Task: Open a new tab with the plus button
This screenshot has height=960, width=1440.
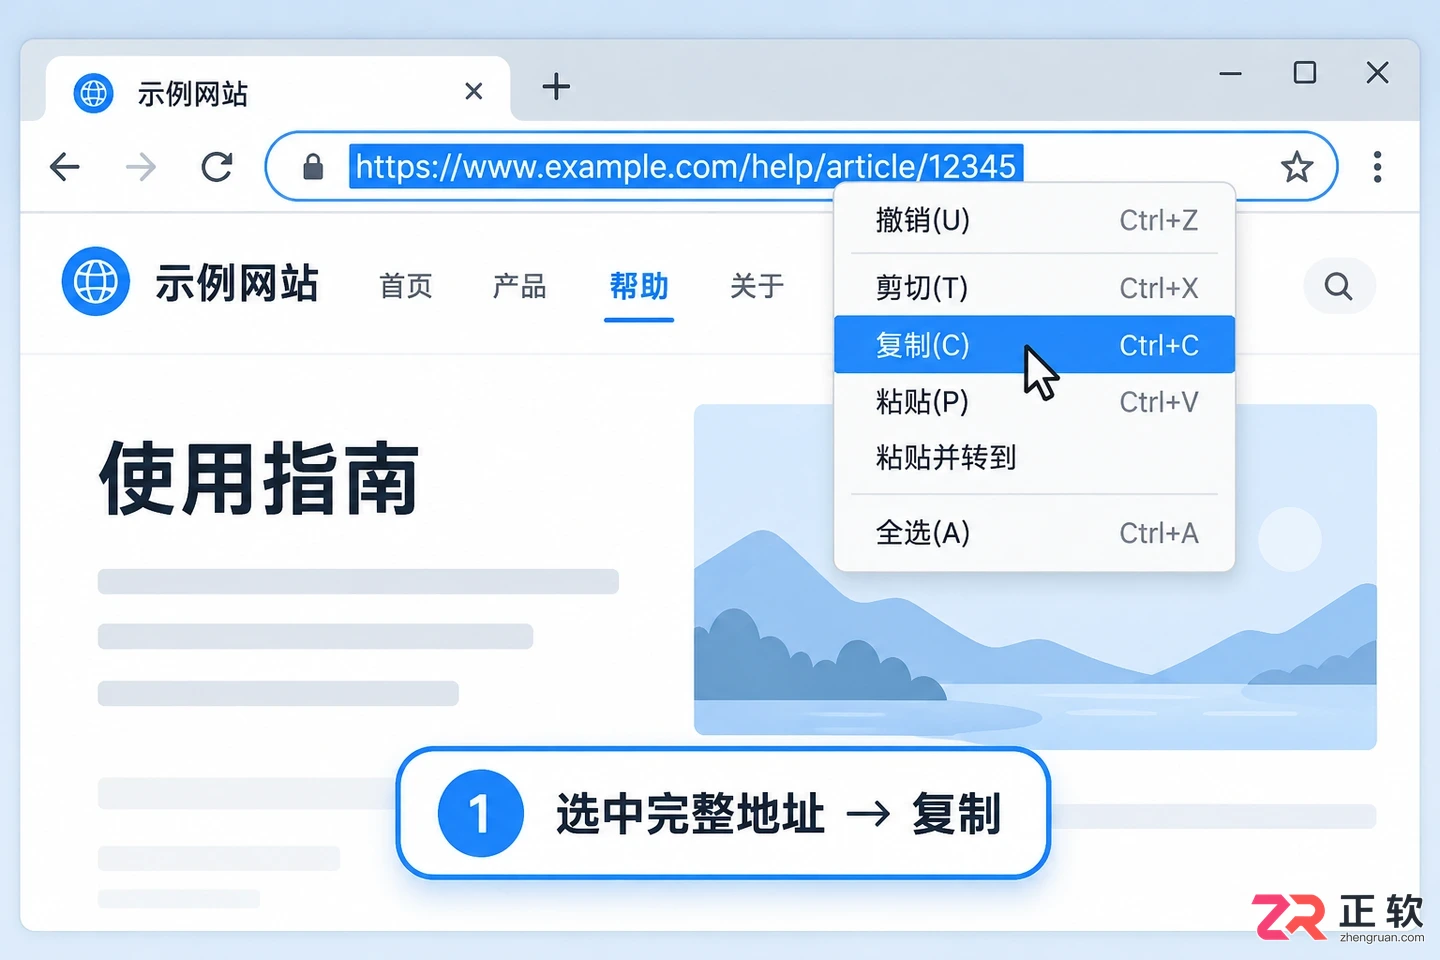Action: (x=556, y=87)
